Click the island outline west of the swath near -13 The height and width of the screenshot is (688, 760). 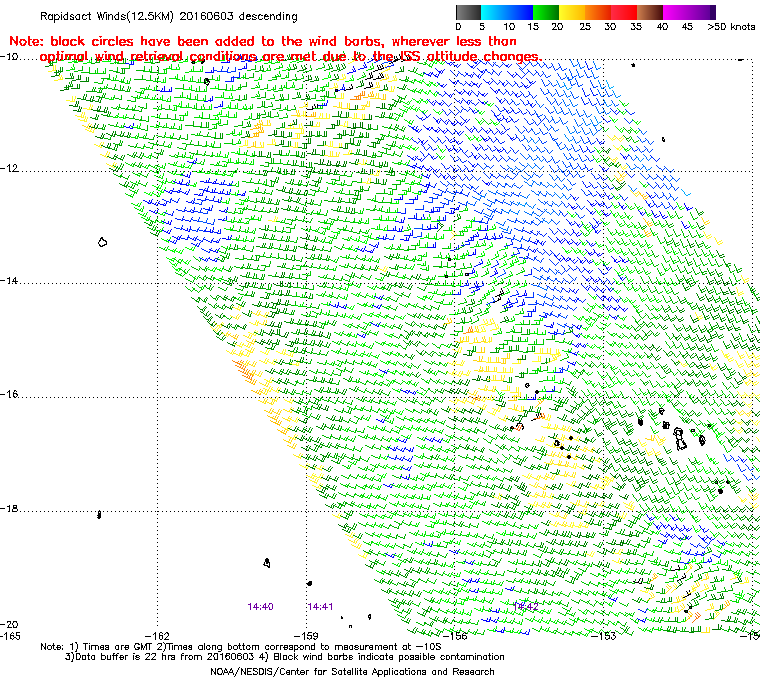tap(102, 242)
